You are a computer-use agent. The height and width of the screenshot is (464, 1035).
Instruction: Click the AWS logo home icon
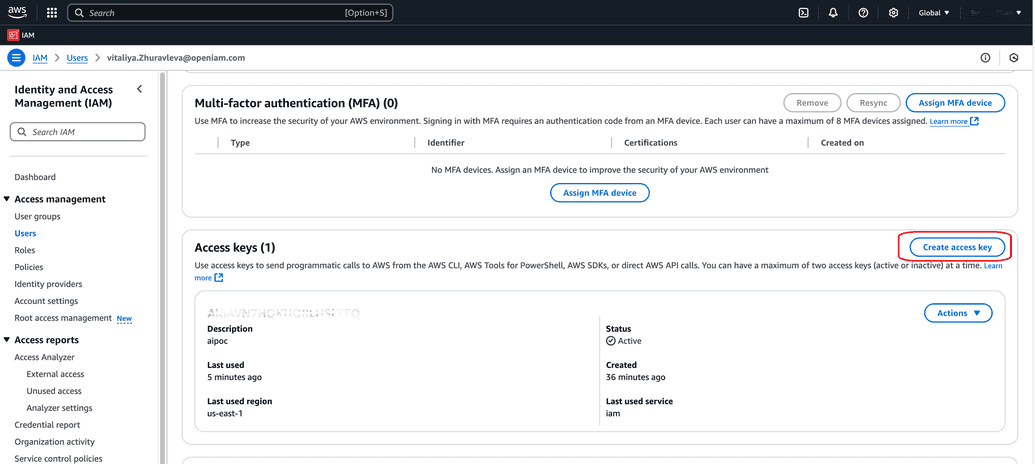pyautogui.click(x=18, y=13)
